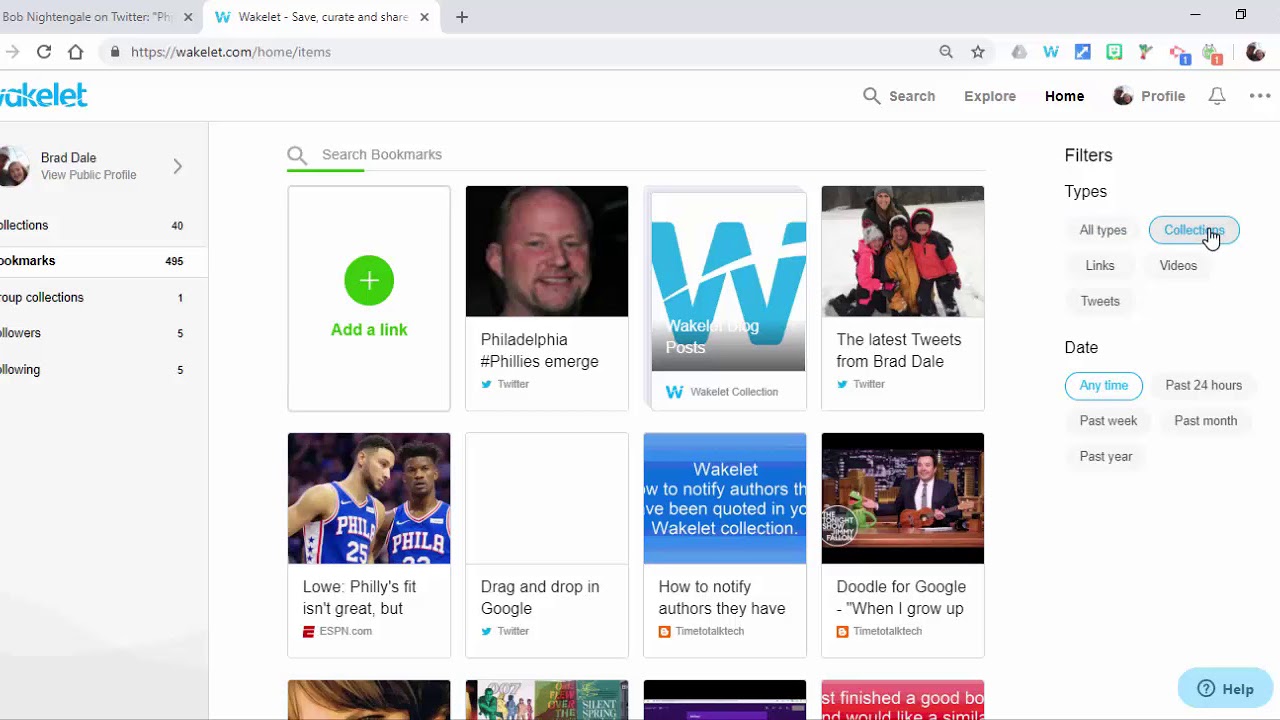Click the zoom magnifier icon in address bar
Screen dimensions: 1280x720
(946, 52)
